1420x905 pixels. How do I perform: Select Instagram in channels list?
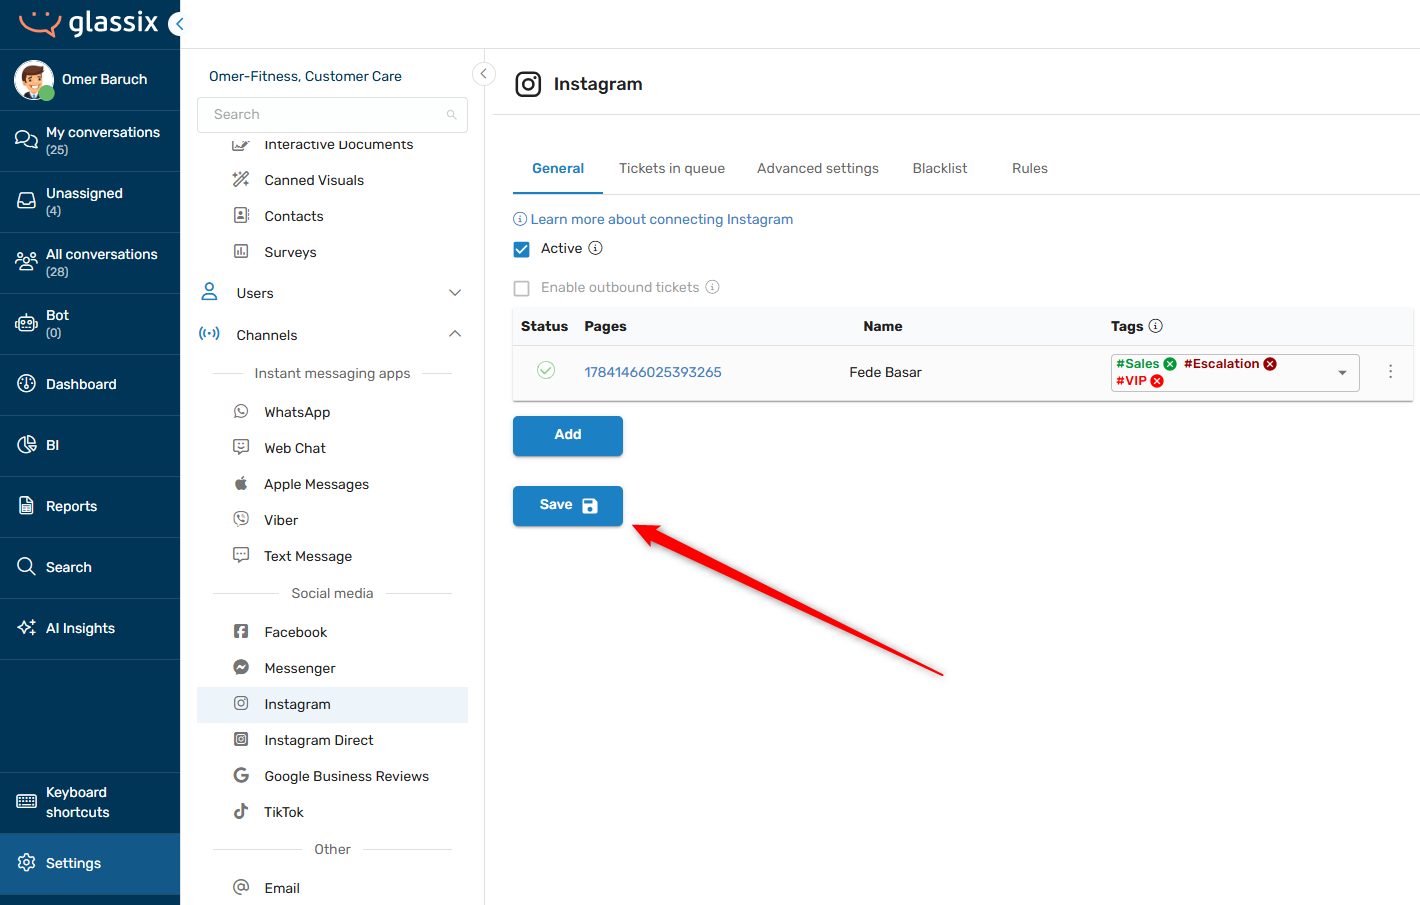pyautogui.click(x=332, y=704)
